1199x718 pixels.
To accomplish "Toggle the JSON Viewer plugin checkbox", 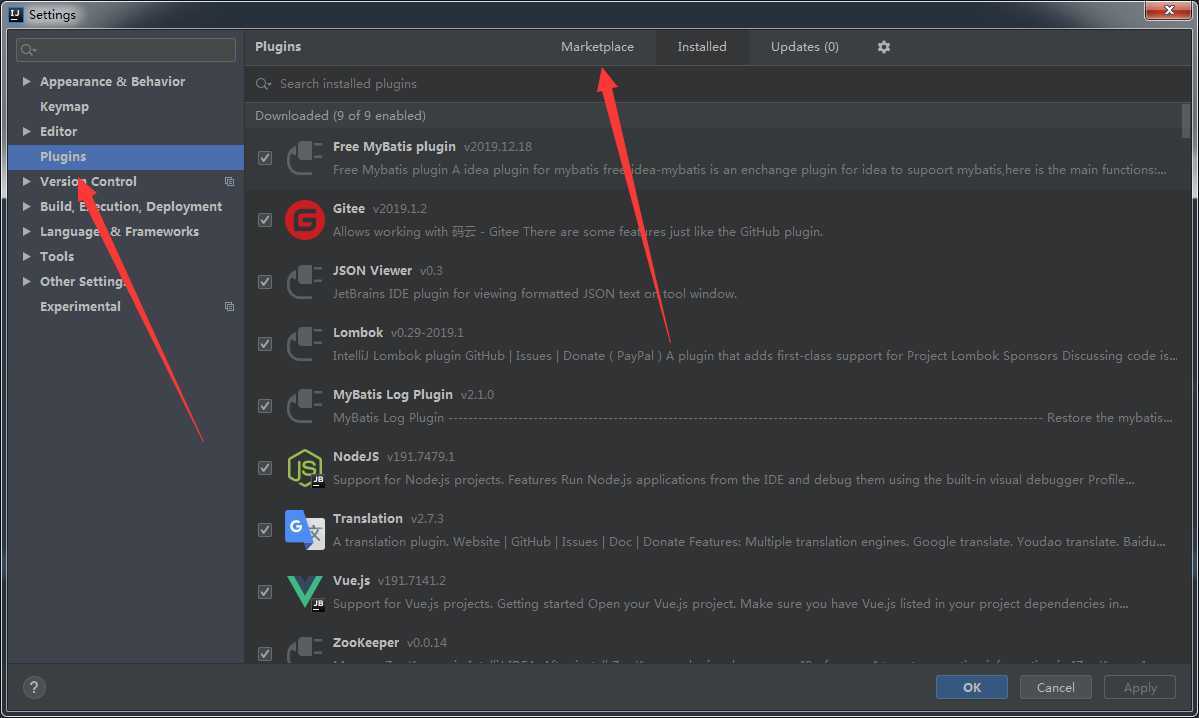I will pyautogui.click(x=265, y=281).
